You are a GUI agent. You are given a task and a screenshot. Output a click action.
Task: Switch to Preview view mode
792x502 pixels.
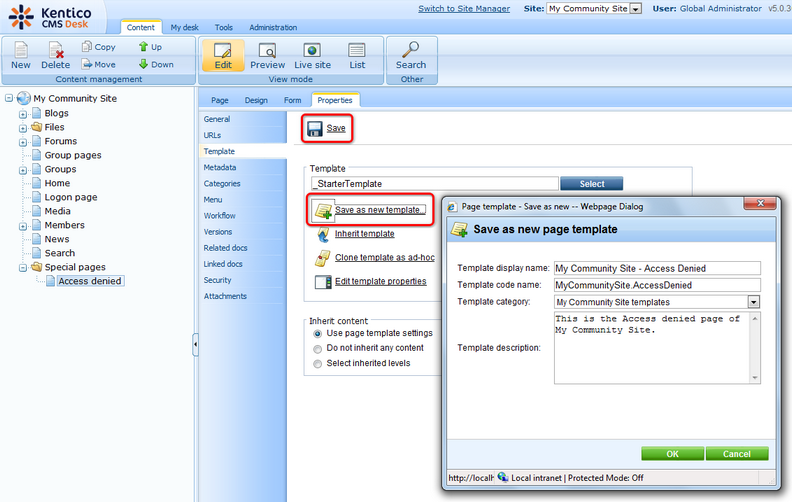pos(267,56)
